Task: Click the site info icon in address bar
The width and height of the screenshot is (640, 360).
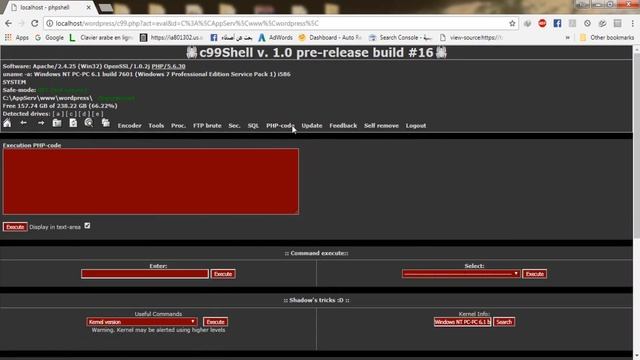Action: click(49, 23)
